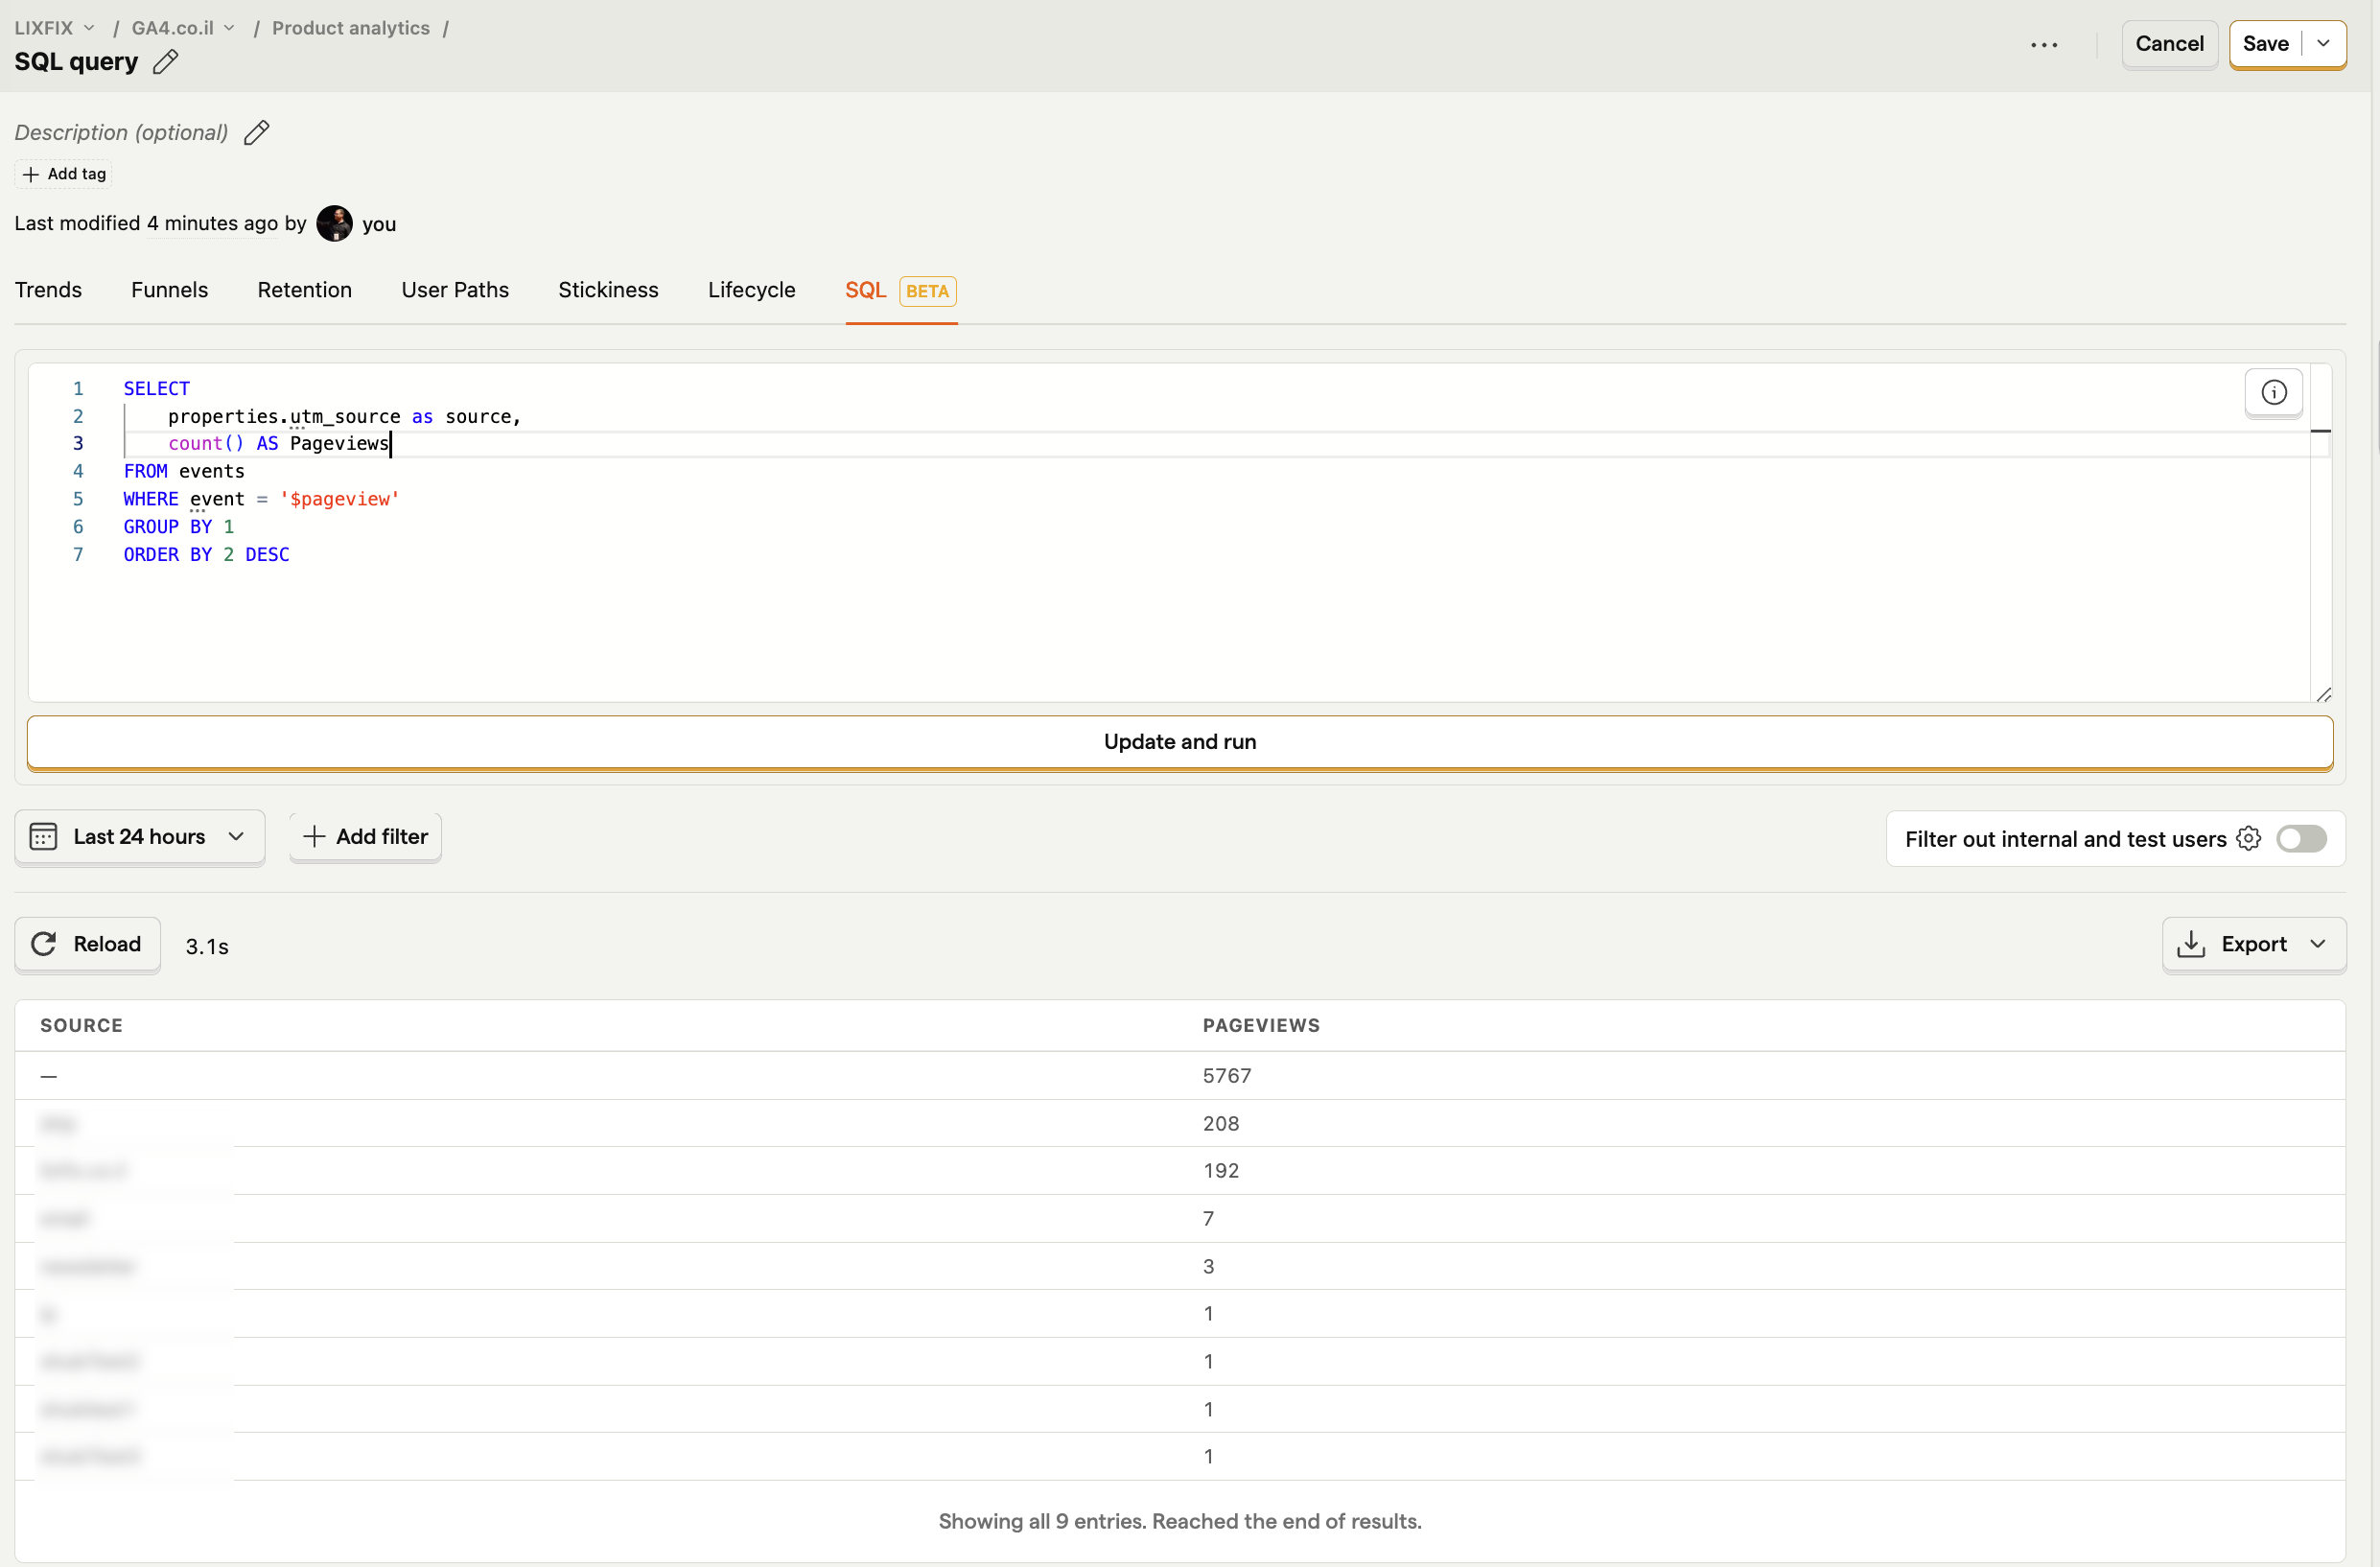Open the three-dot more options menu
Screen dimensions: 2380x1567
2044,45
